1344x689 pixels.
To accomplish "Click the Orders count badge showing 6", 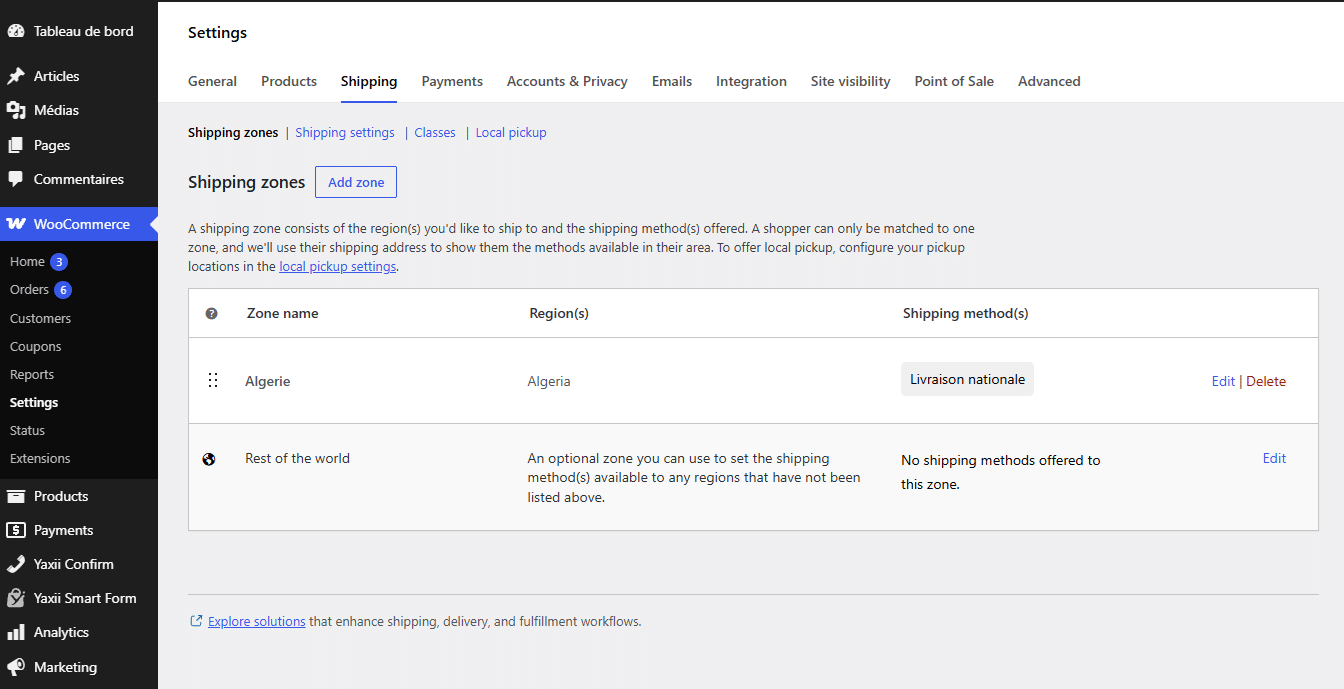I will point(63,290).
